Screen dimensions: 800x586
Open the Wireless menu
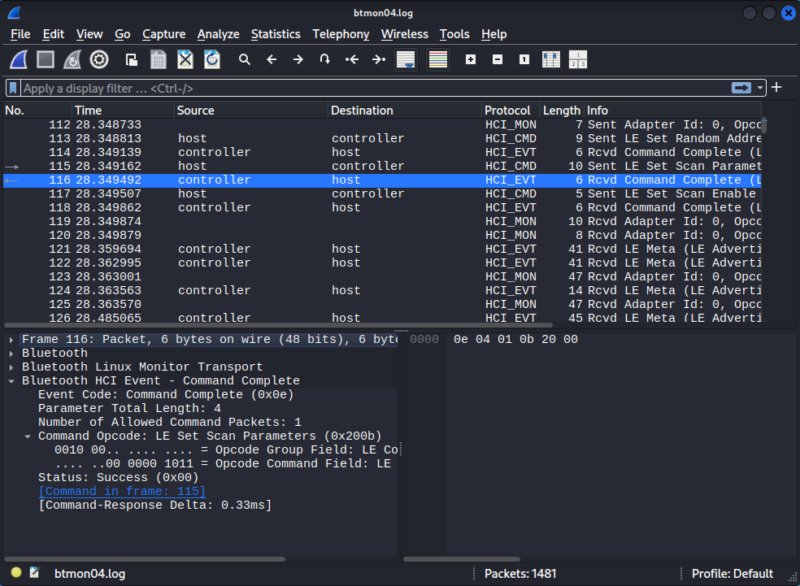click(x=405, y=34)
